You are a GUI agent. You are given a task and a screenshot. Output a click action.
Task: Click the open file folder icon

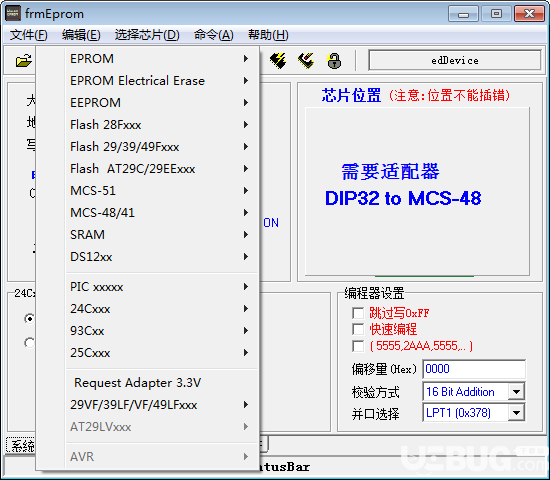[23, 61]
